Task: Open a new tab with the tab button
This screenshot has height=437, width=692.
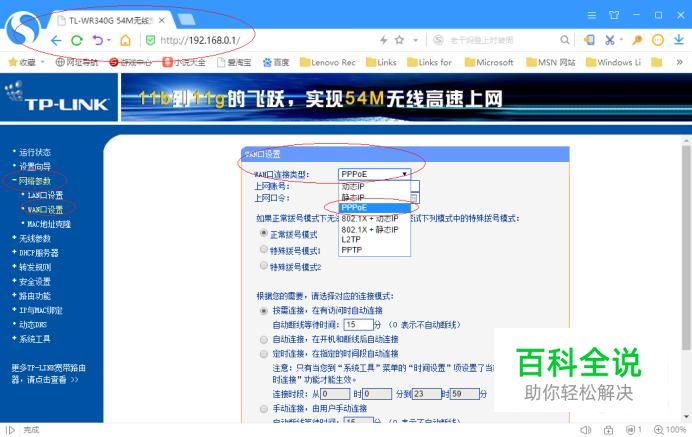Action: click(186, 19)
